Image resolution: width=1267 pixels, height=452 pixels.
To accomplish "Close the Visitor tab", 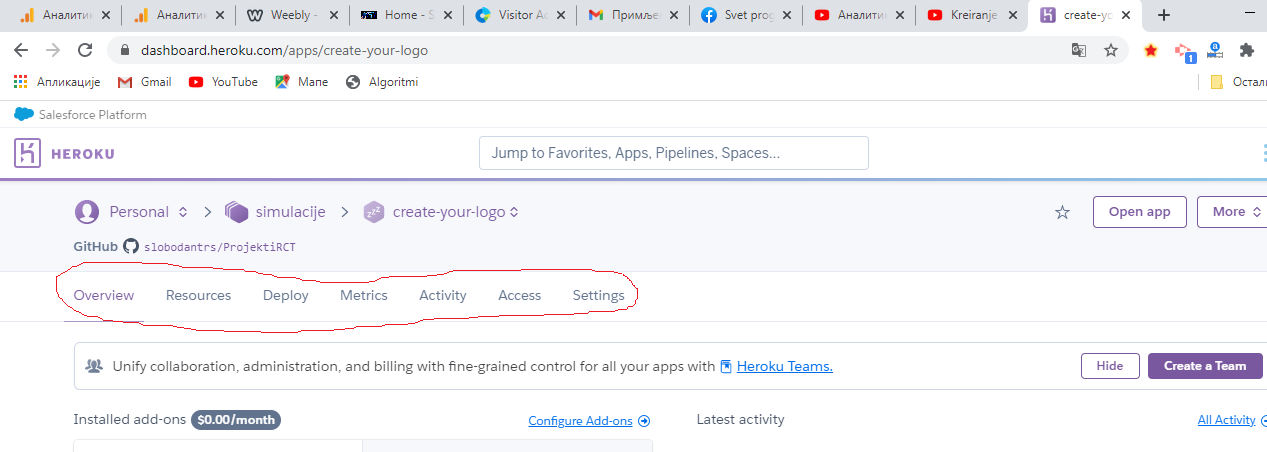I will (557, 15).
